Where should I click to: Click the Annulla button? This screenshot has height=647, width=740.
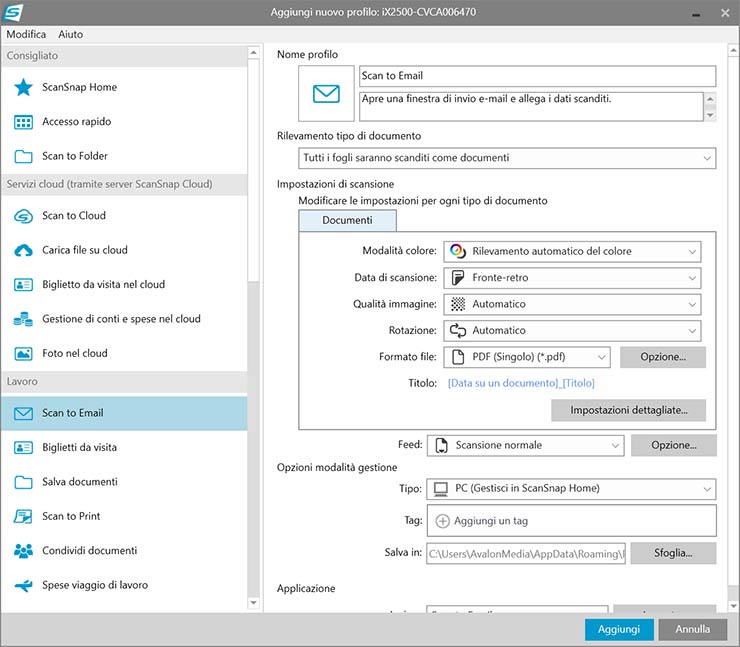(692, 630)
